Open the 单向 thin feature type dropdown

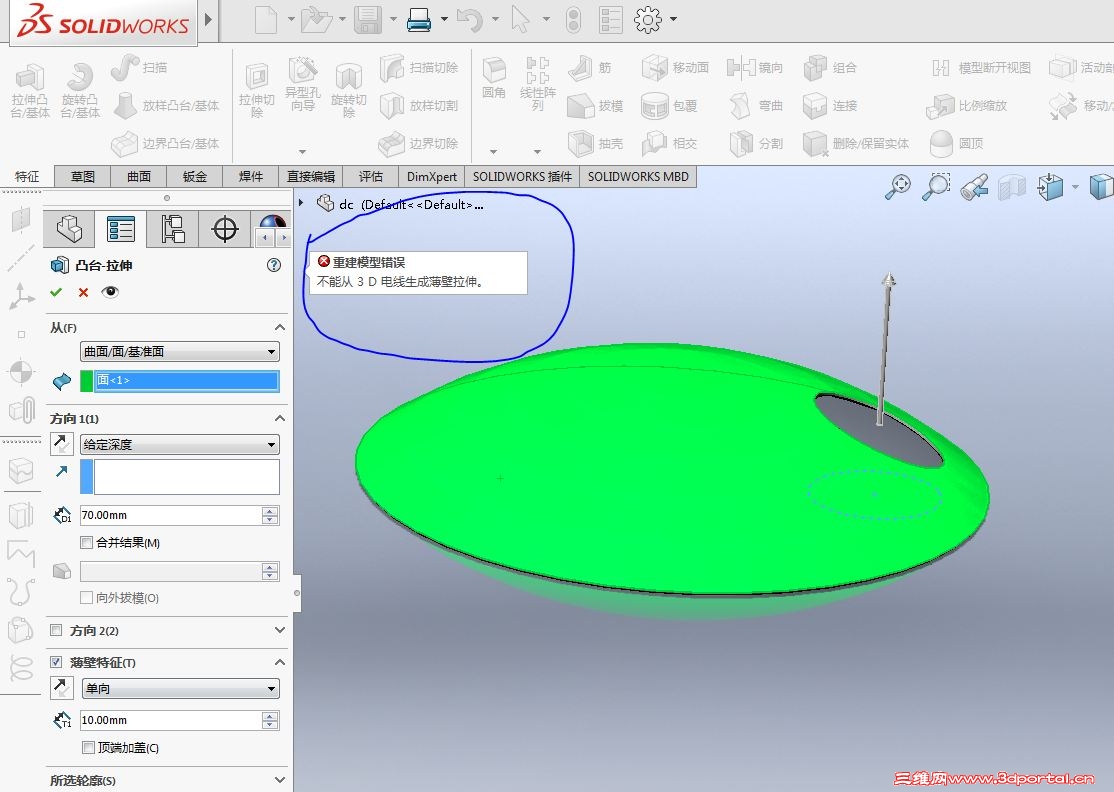179,689
